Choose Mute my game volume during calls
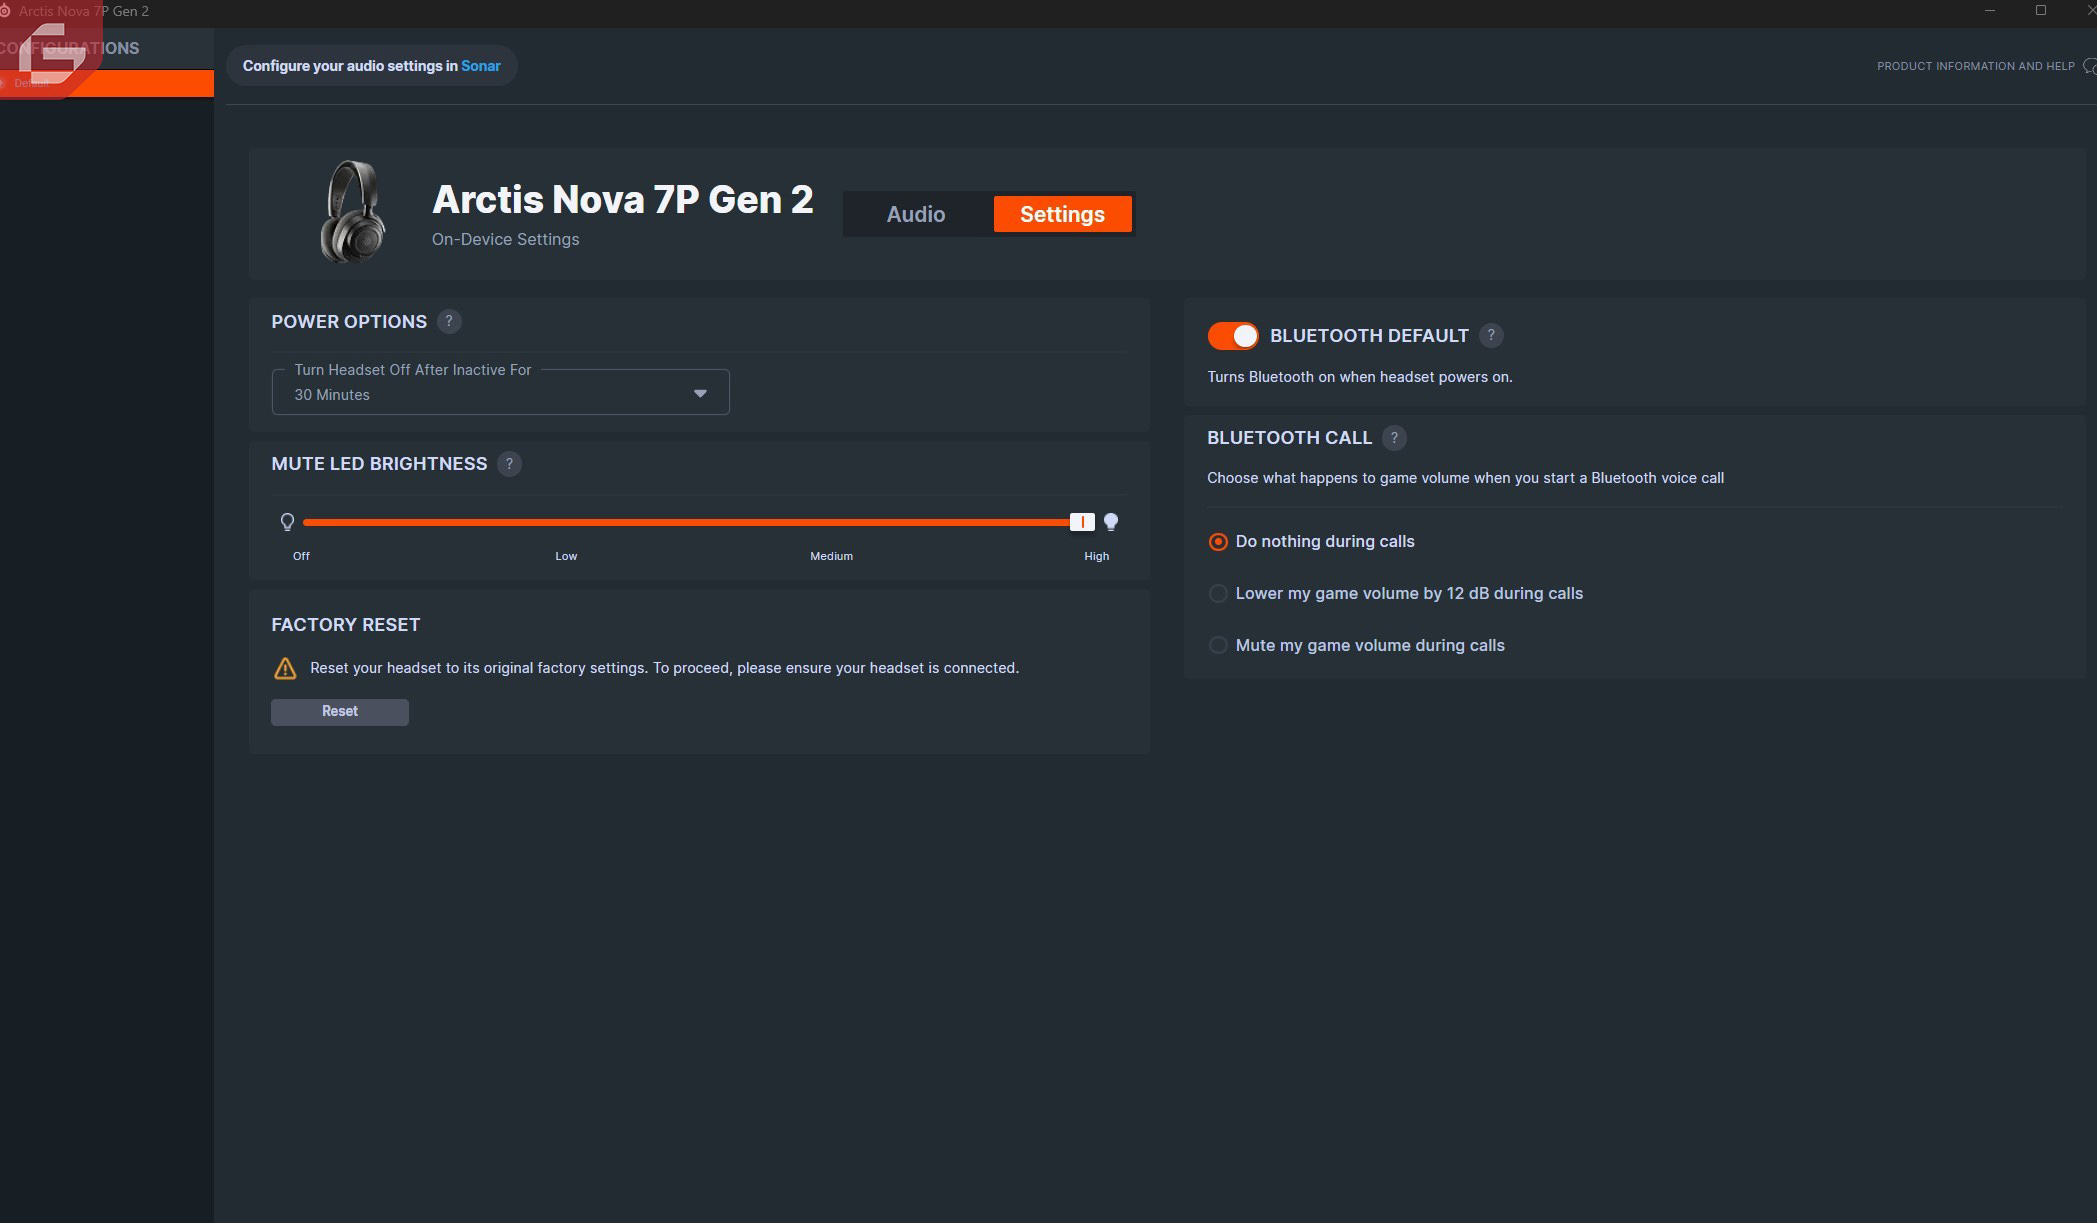 [1218, 646]
